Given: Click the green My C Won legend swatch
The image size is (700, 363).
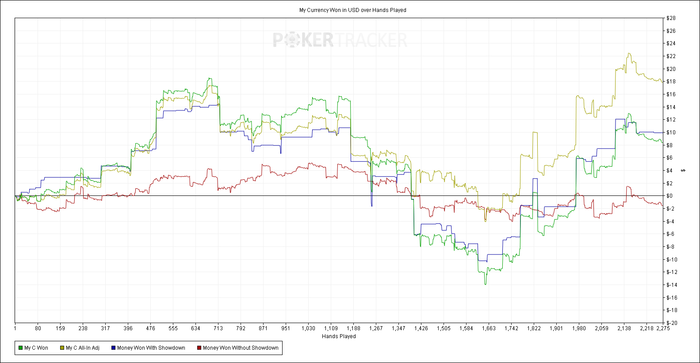Looking at the screenshot, I should [21, 348].
